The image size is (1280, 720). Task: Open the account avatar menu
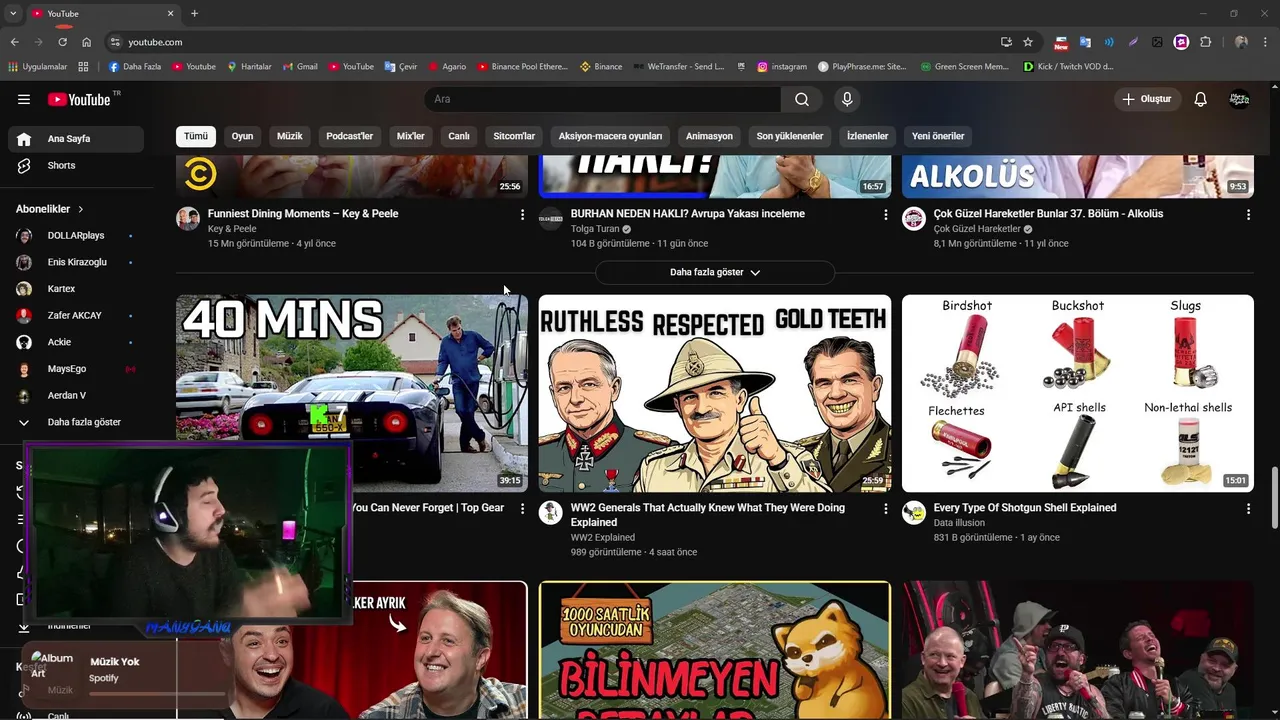tap(1240, 99)
